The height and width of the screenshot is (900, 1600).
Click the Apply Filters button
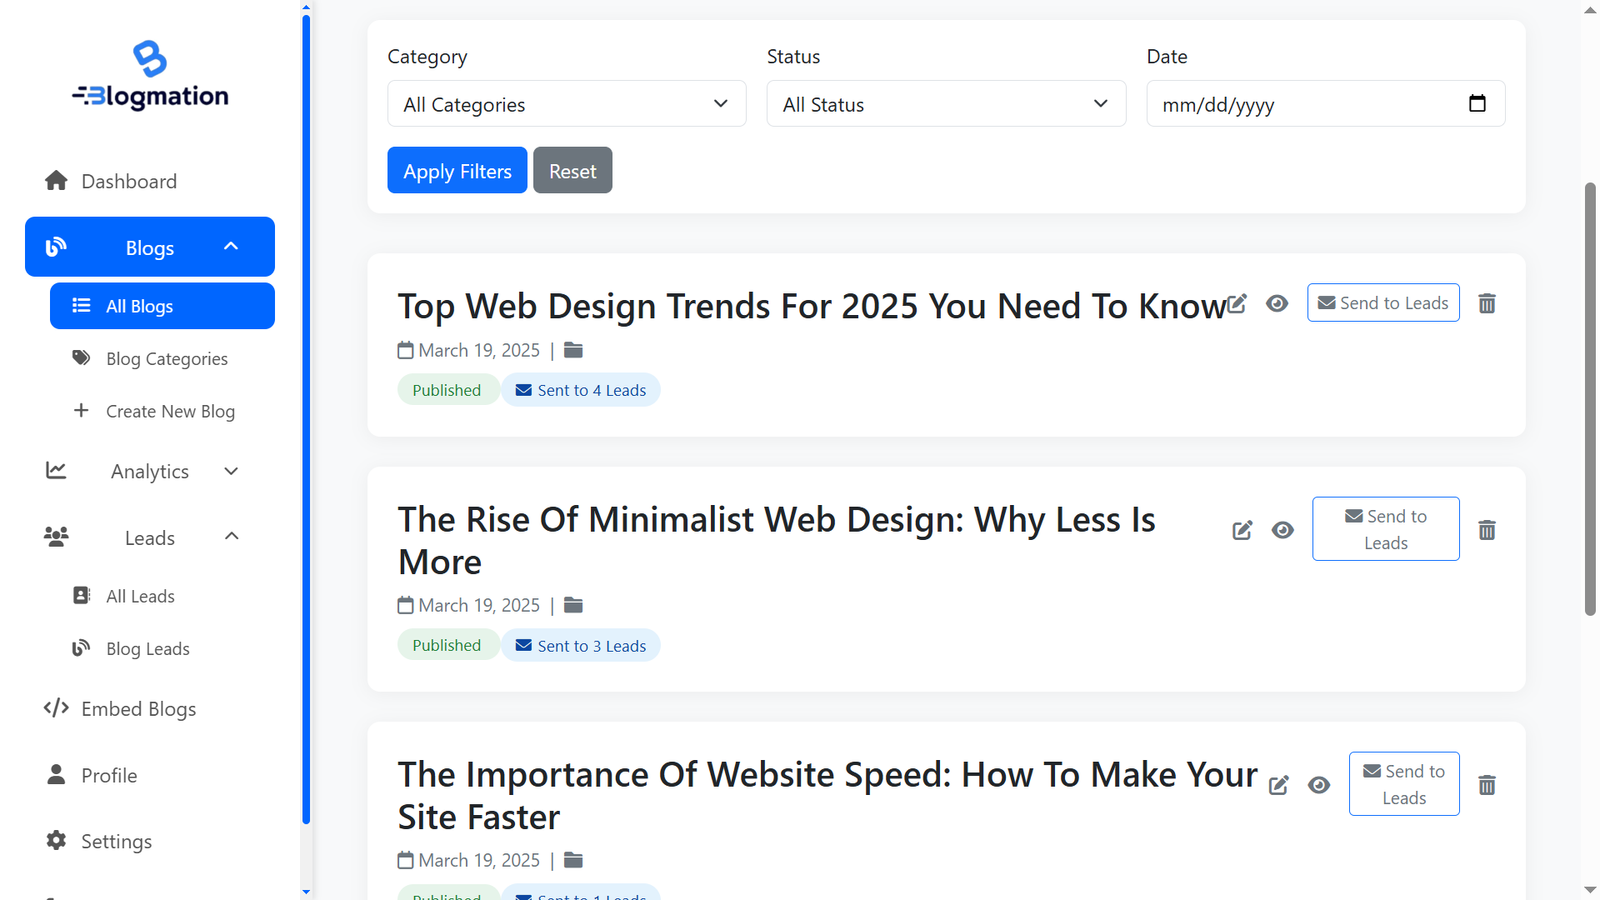click(x=457, y=170)
